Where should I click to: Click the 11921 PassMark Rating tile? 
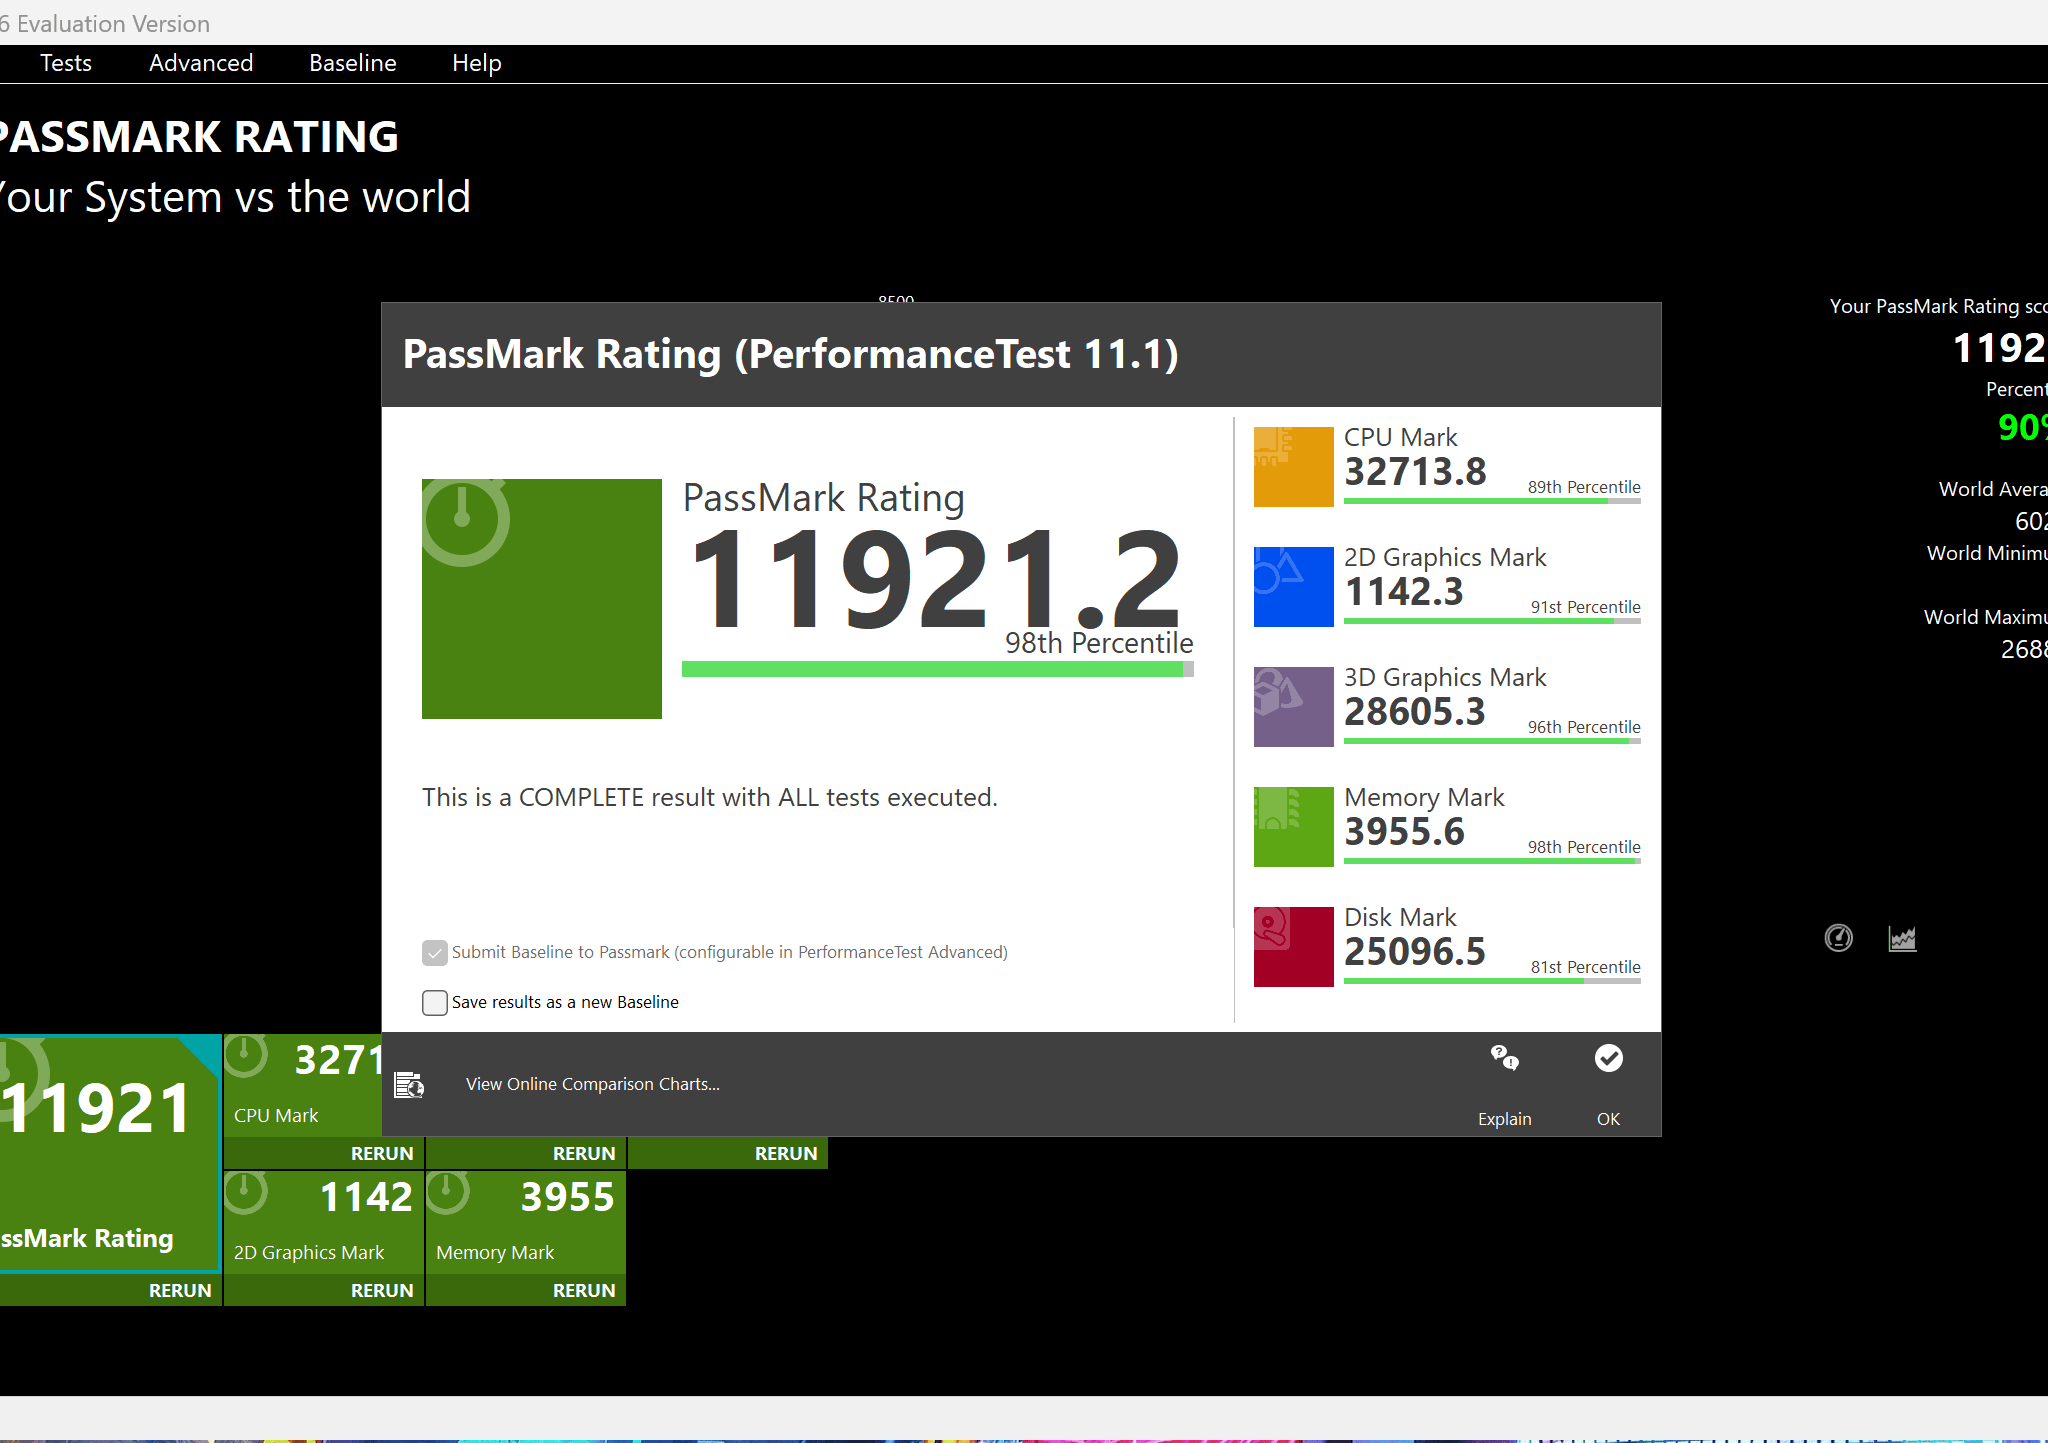110,1153
